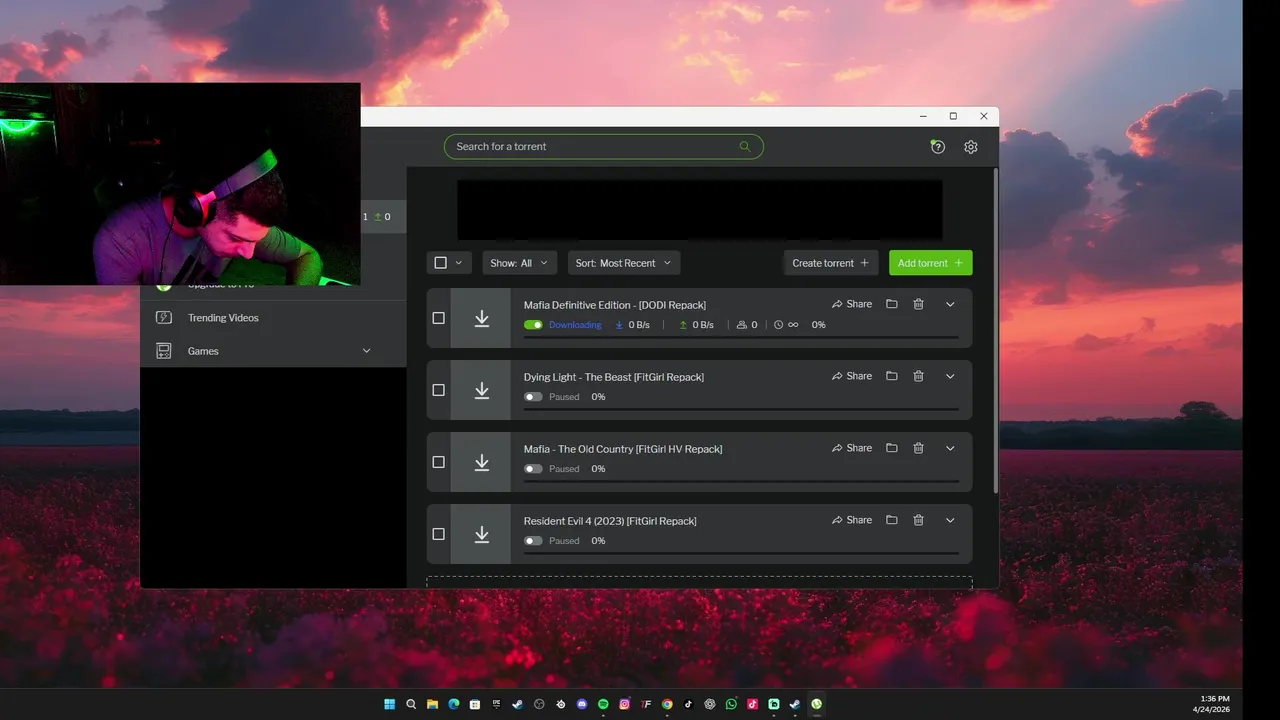
Task: Delete the Dying Light - The Beast torrent with its trash icon
Action: click(918, 376)
